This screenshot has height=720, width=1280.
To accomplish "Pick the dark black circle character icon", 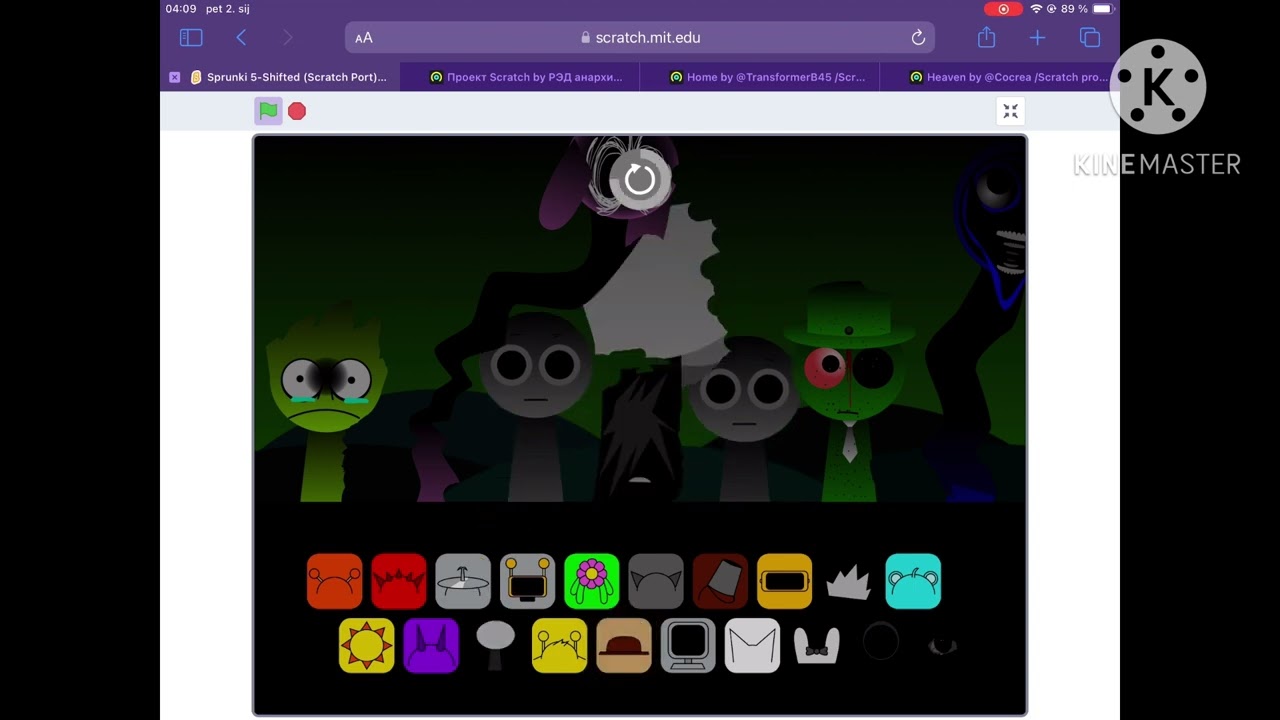I will click(x=881, y=642).
